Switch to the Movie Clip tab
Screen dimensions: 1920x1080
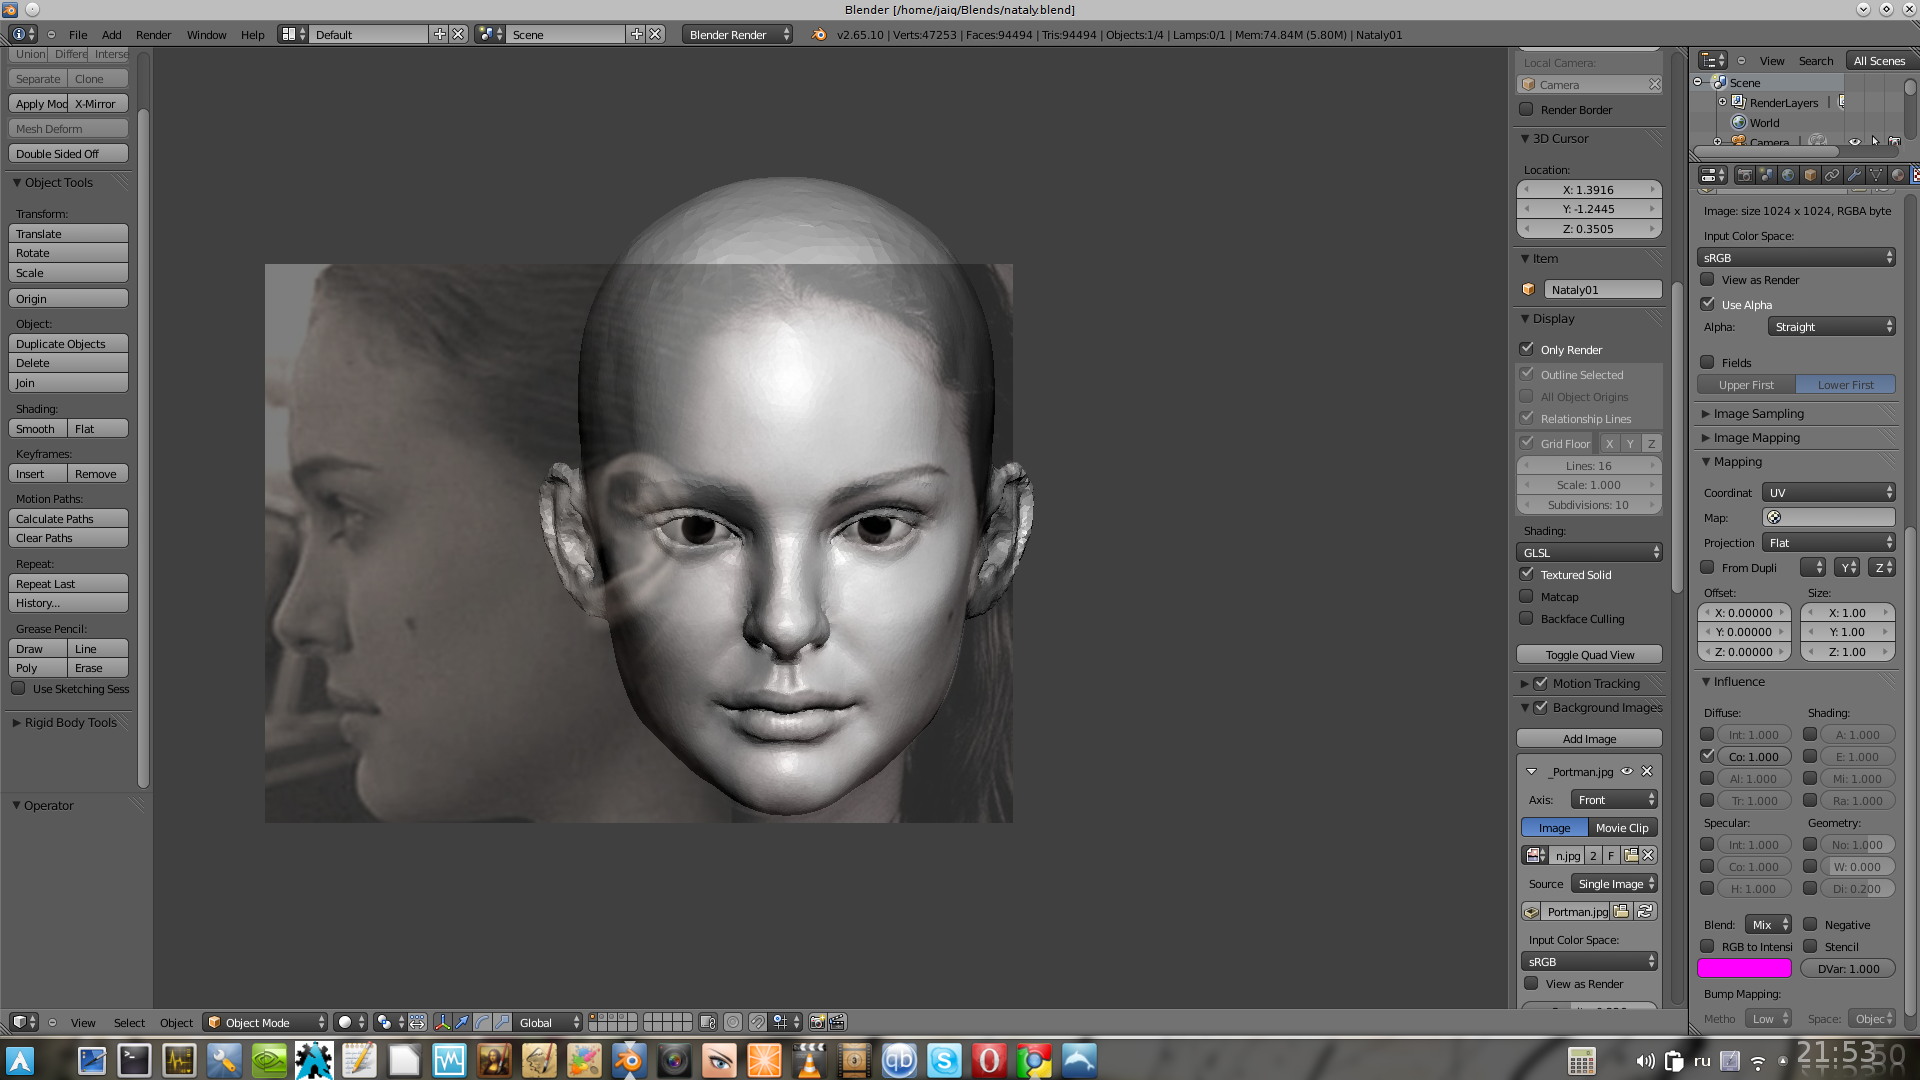tap(1621, 828)
